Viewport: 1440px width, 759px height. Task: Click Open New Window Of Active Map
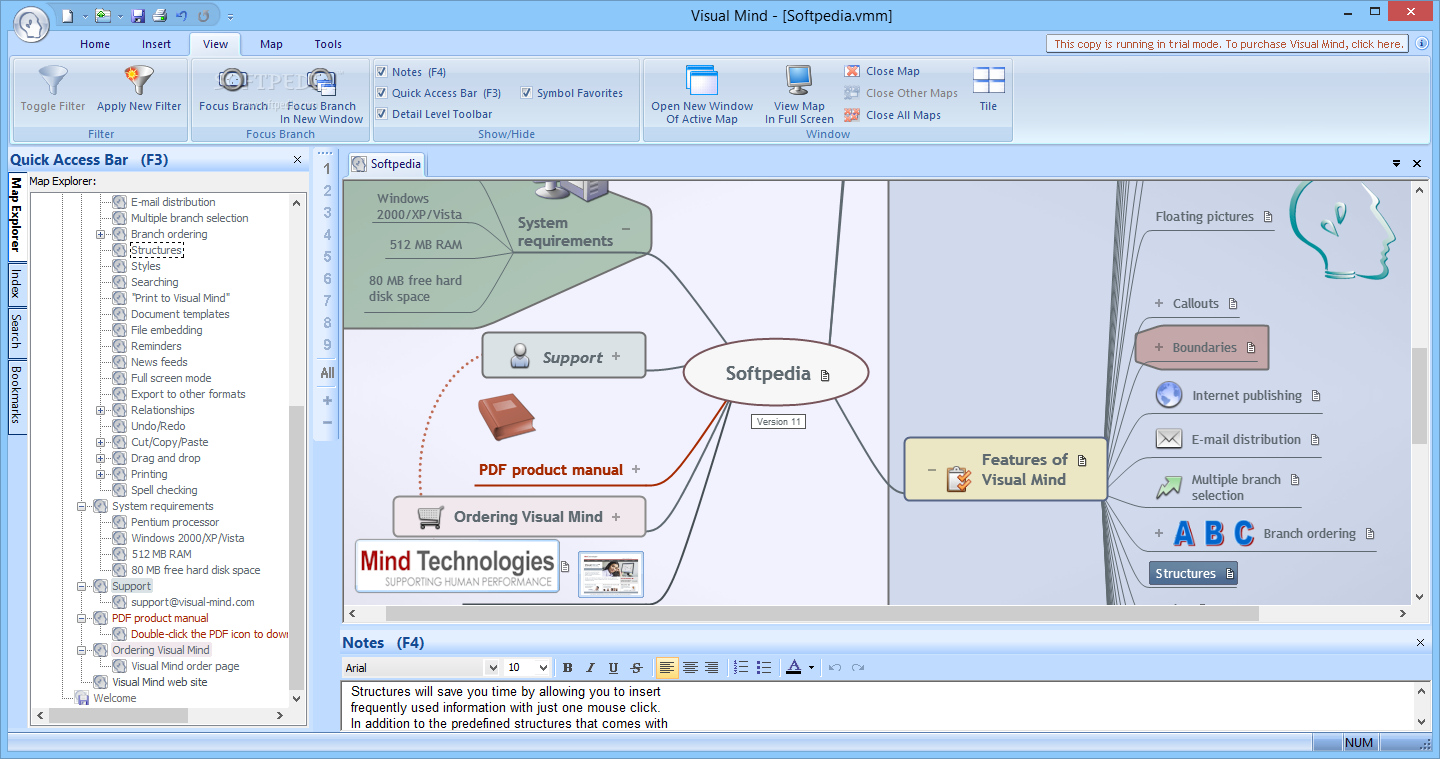tap(702, 95)
